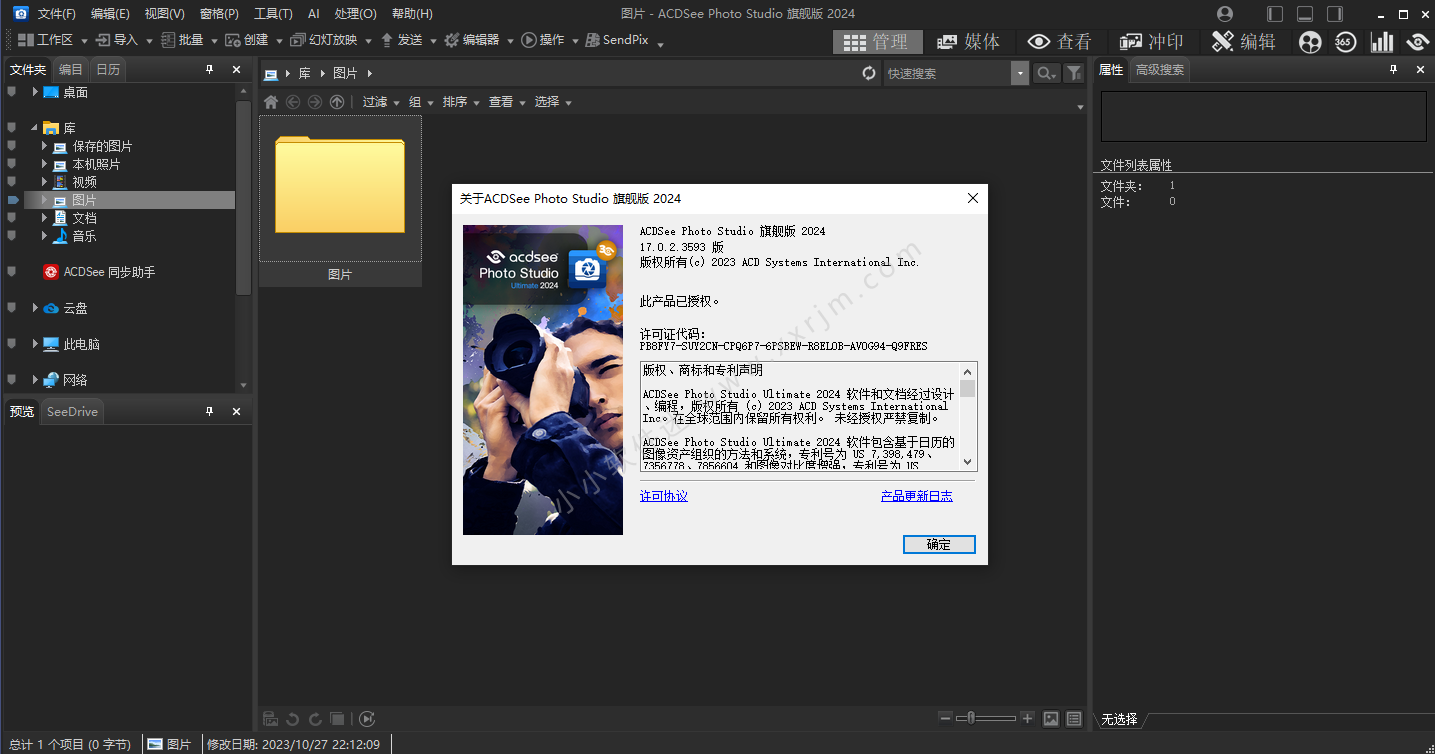Pin the 文件夹 folders panel

[x=209, y=70]
